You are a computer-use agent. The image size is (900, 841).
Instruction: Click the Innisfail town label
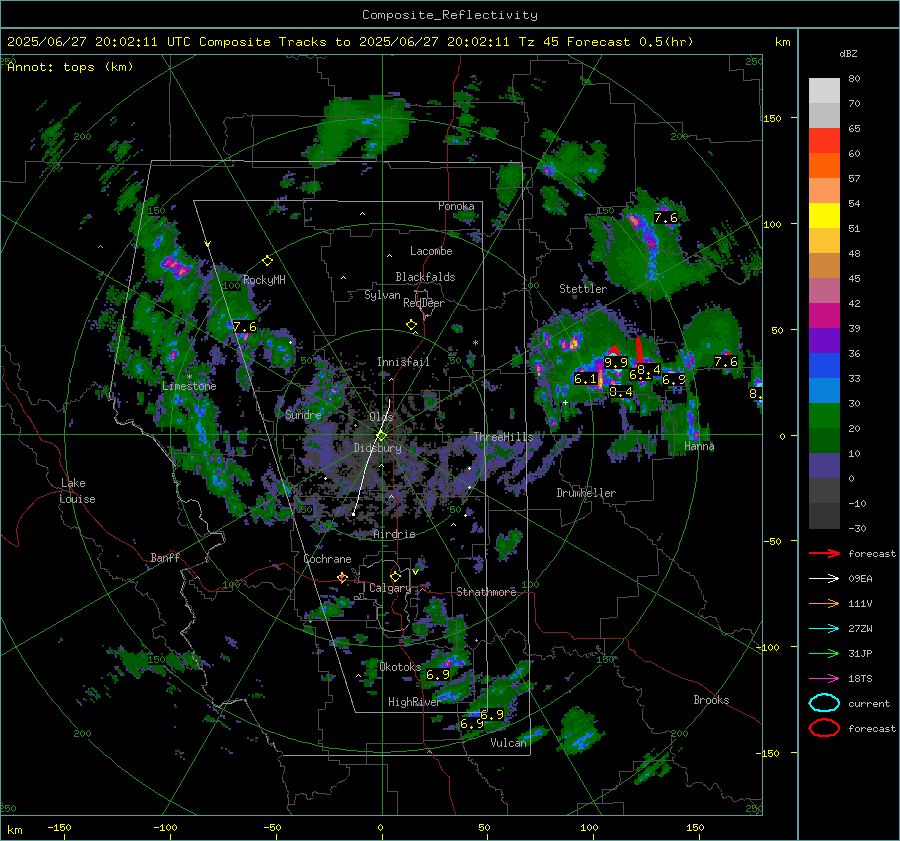click(403, 362)
